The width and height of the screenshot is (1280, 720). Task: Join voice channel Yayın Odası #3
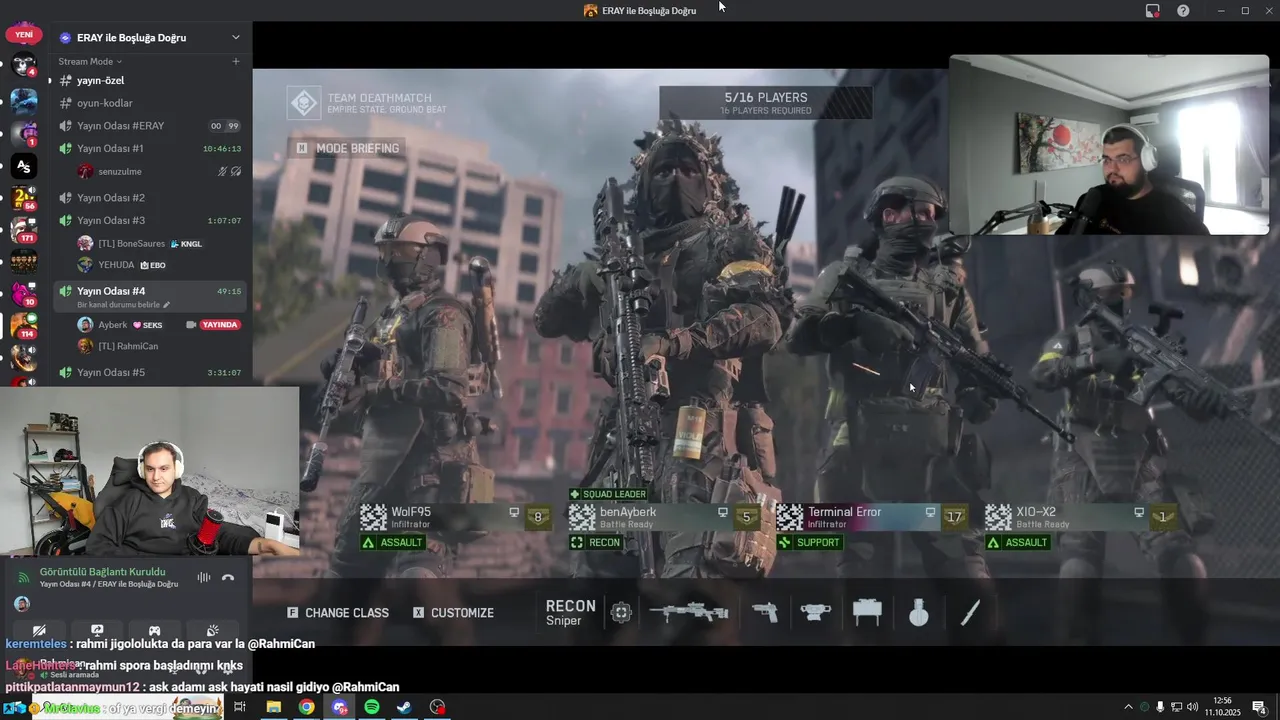click(150, 220)
